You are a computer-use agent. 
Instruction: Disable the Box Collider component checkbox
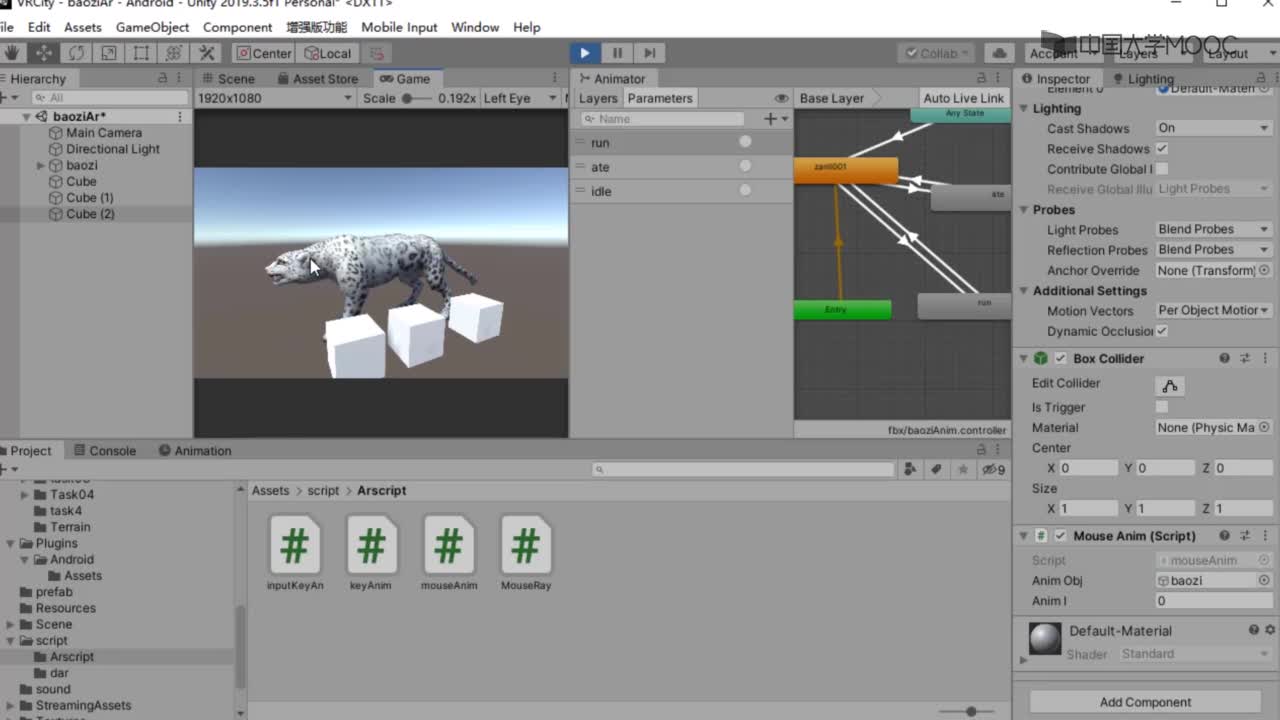[1061, 358]
